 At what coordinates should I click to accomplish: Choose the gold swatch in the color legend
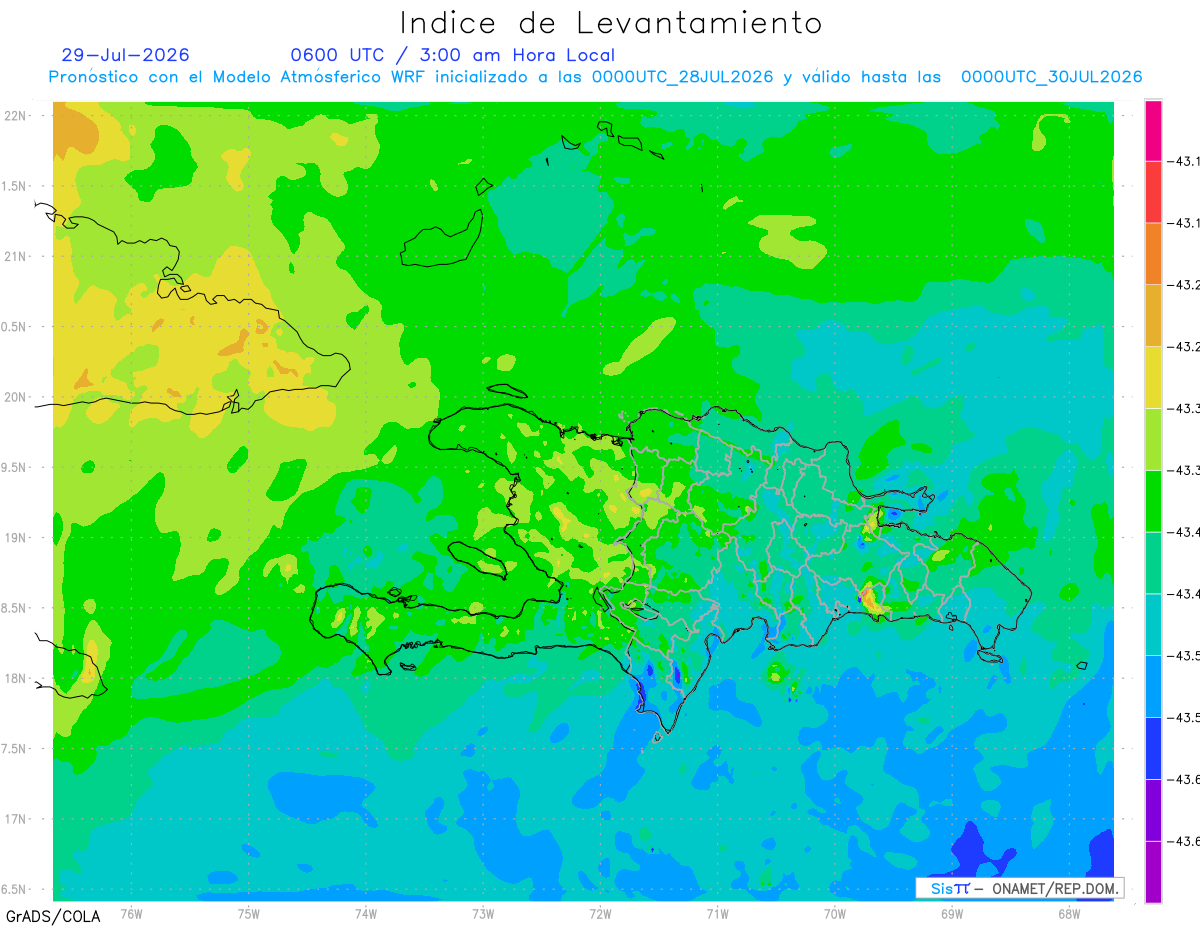(1153, 316)
